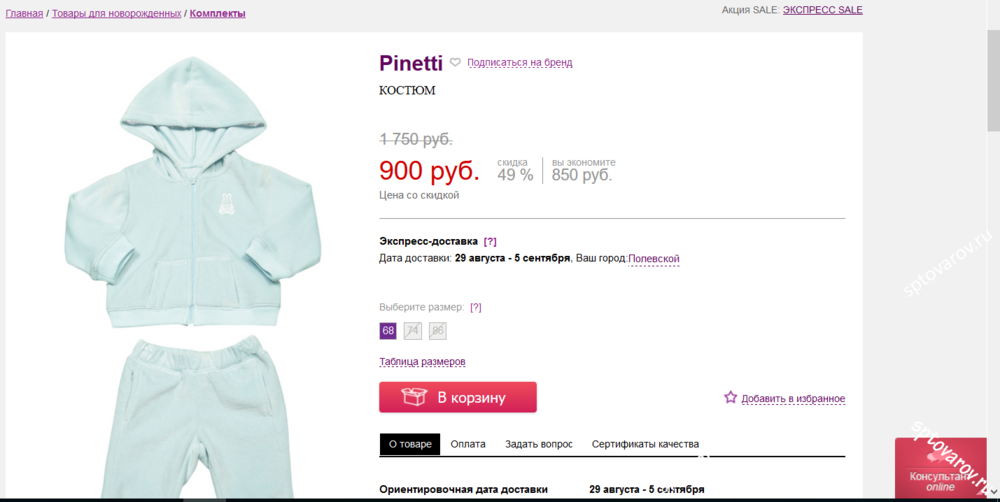Open express delivery help question mark
This screenshot has height=502, width=1000.
tap(490, 242)
